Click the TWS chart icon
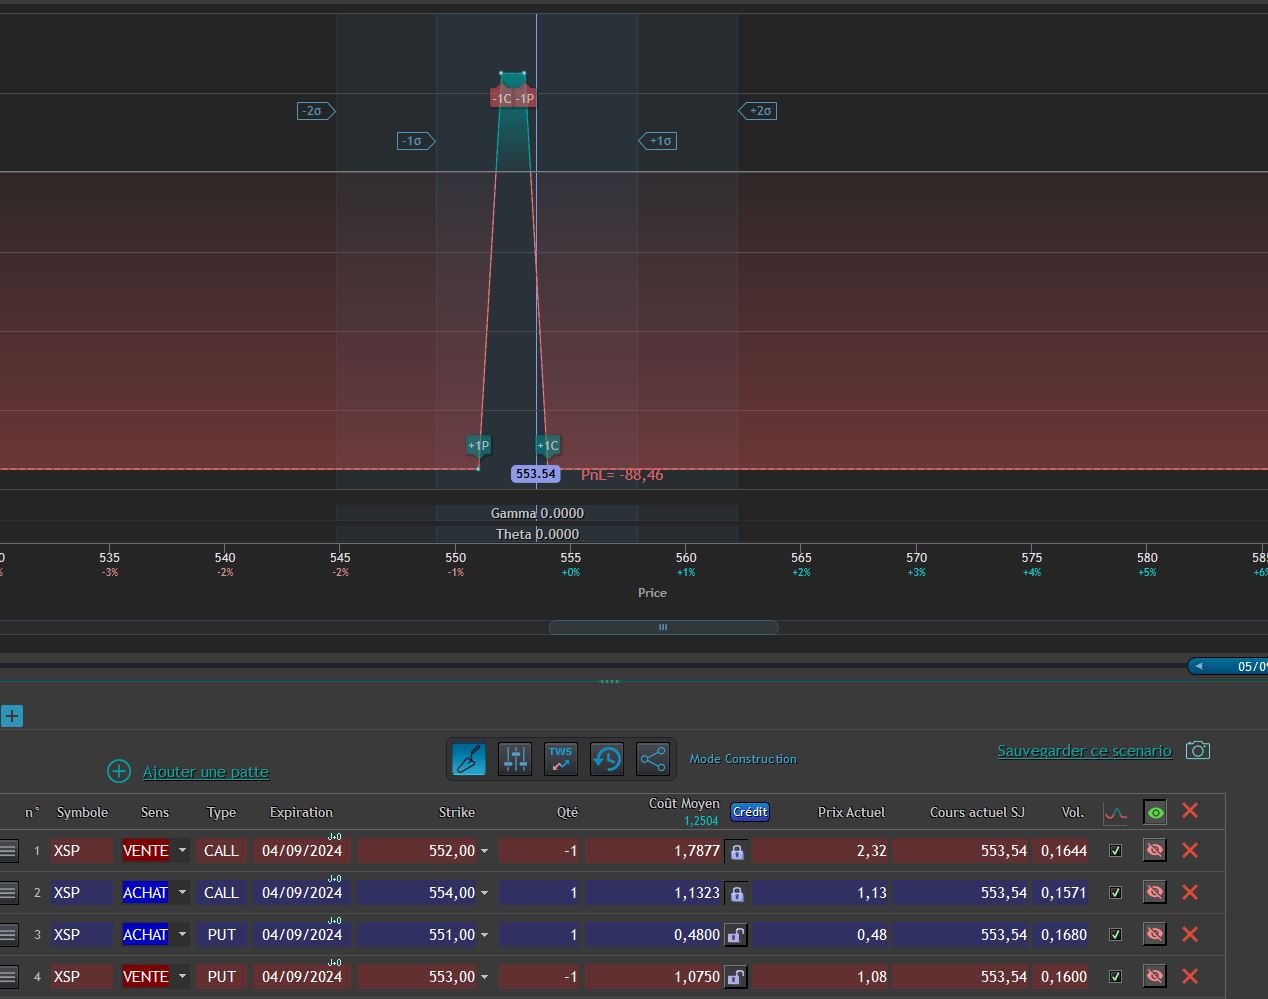Image resolution: width=1268 pixels, height=999 pixels. click(560, 759)
